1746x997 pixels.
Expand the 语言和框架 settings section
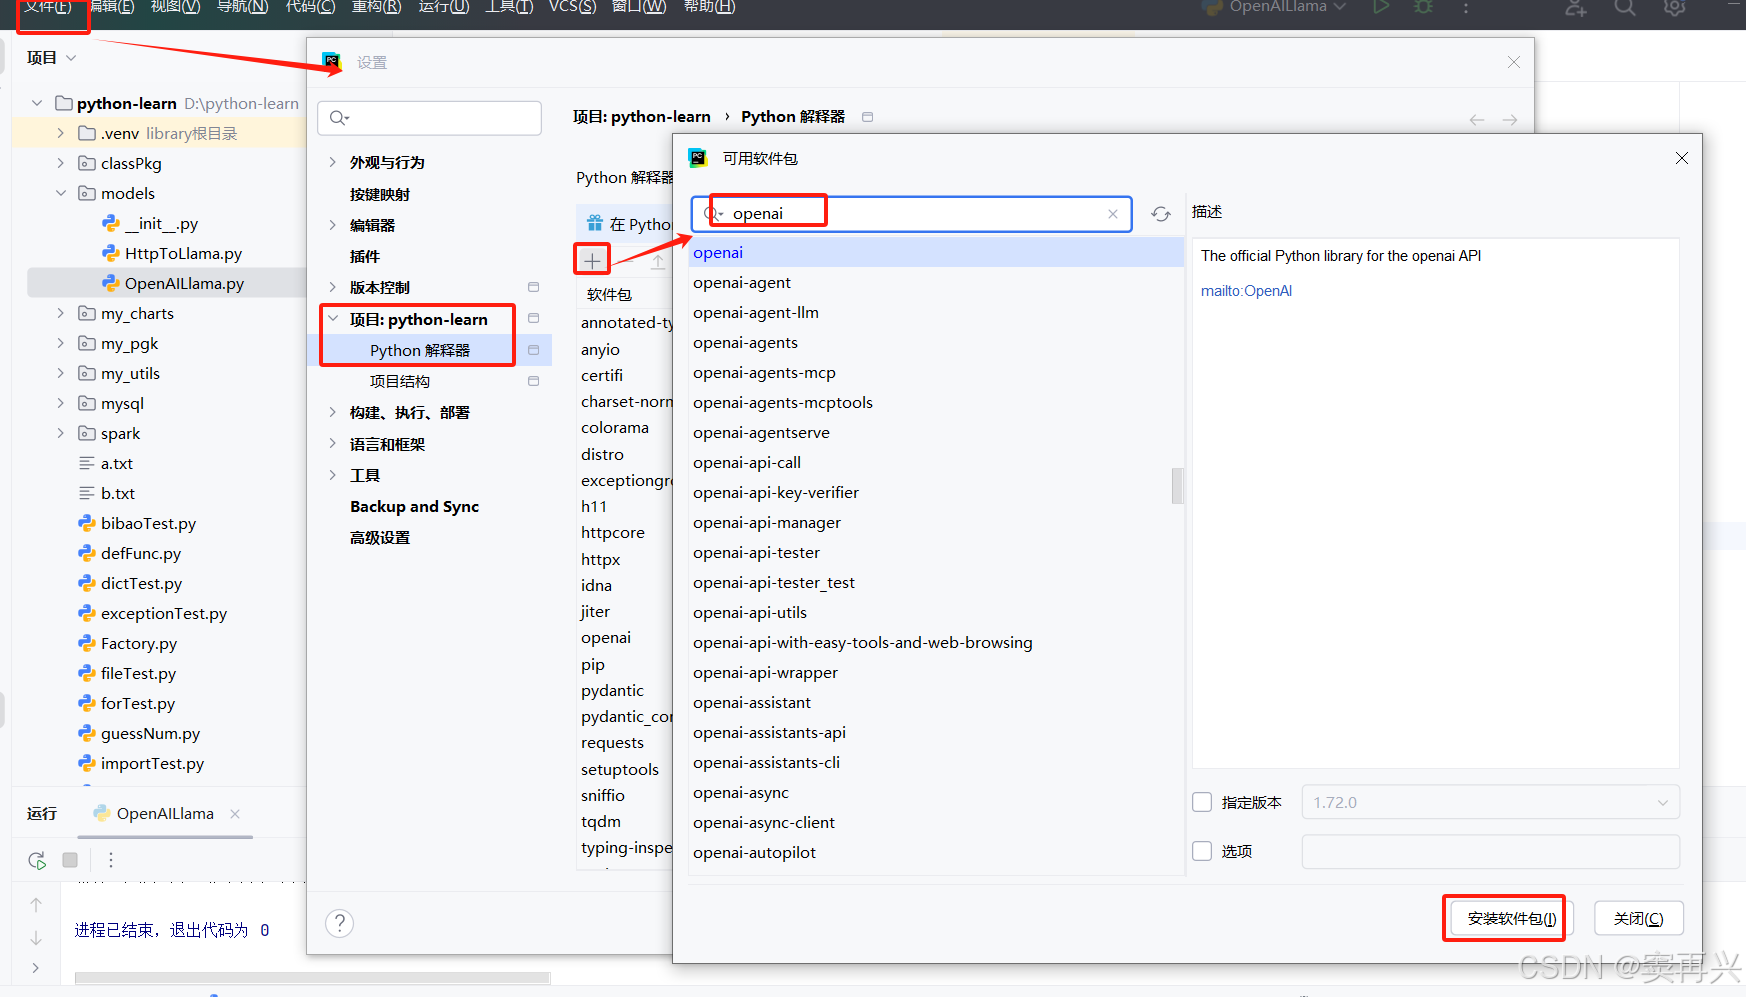coord(333,444)
